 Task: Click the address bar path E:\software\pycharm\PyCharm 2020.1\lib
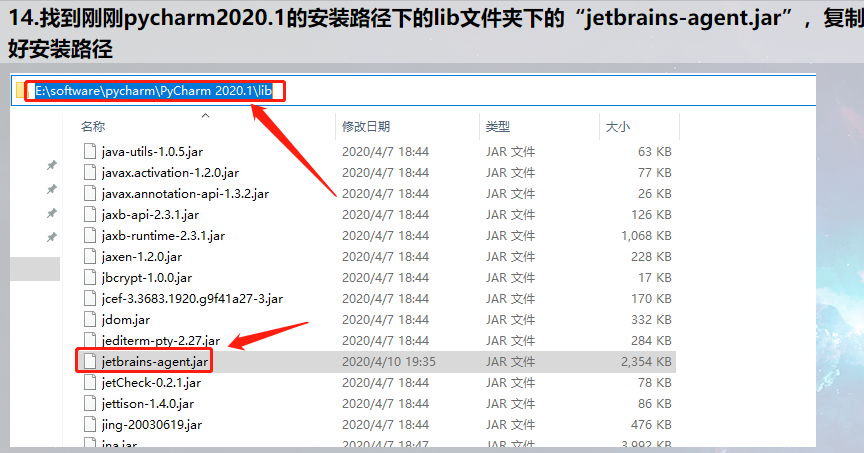coord(154,91)
